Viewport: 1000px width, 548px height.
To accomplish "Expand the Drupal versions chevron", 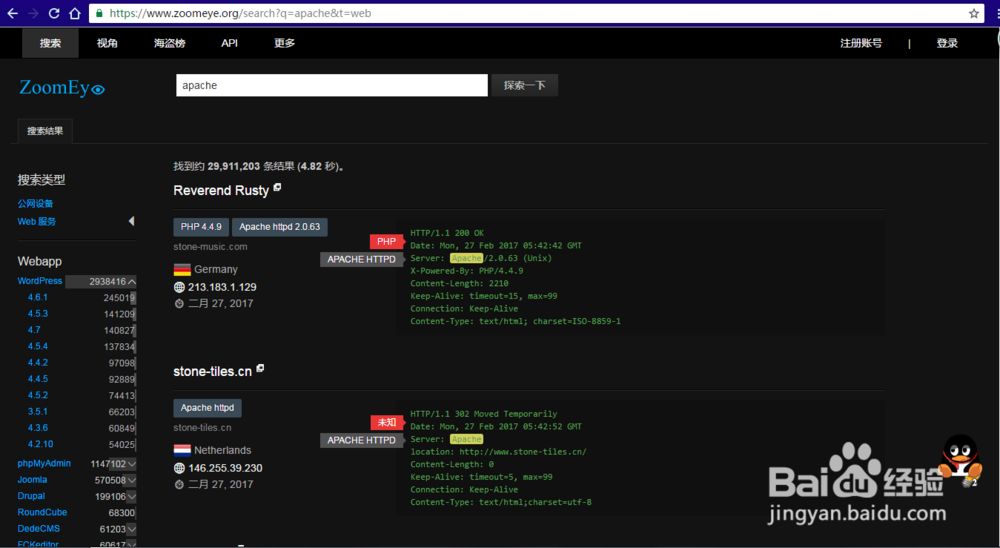I will (x=131, y=496).
